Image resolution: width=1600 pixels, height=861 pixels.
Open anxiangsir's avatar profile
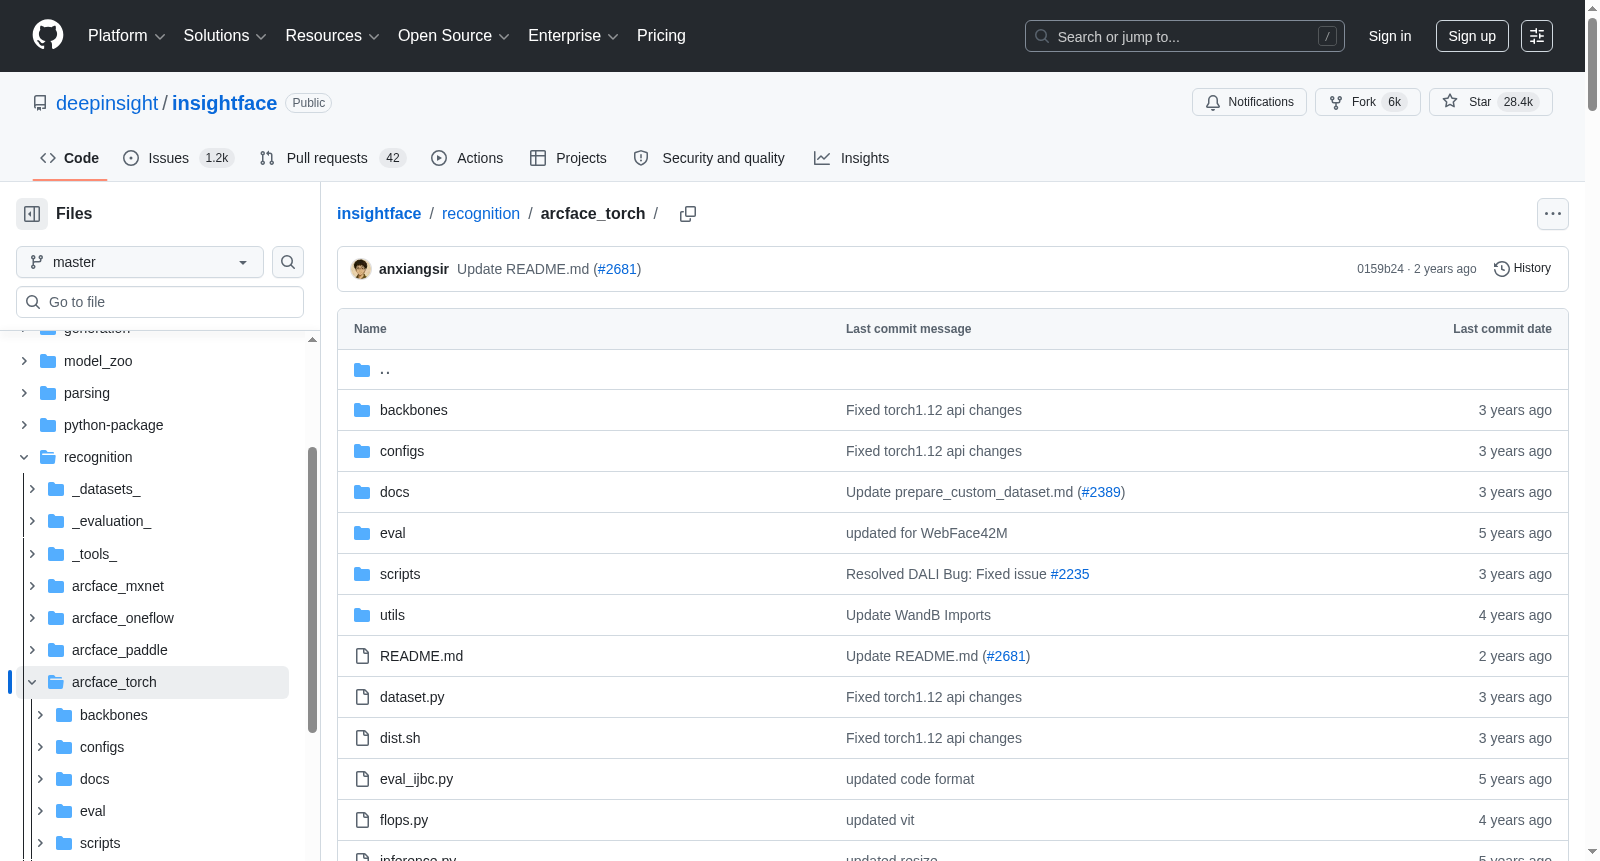coord(361,269)
